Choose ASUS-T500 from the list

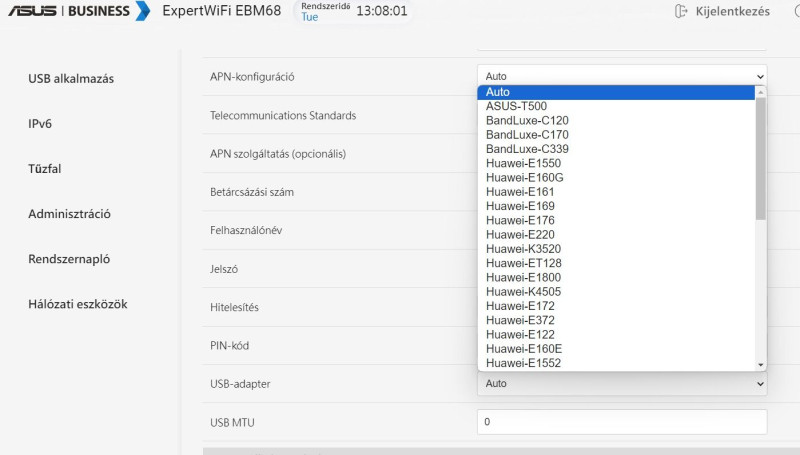616,106
